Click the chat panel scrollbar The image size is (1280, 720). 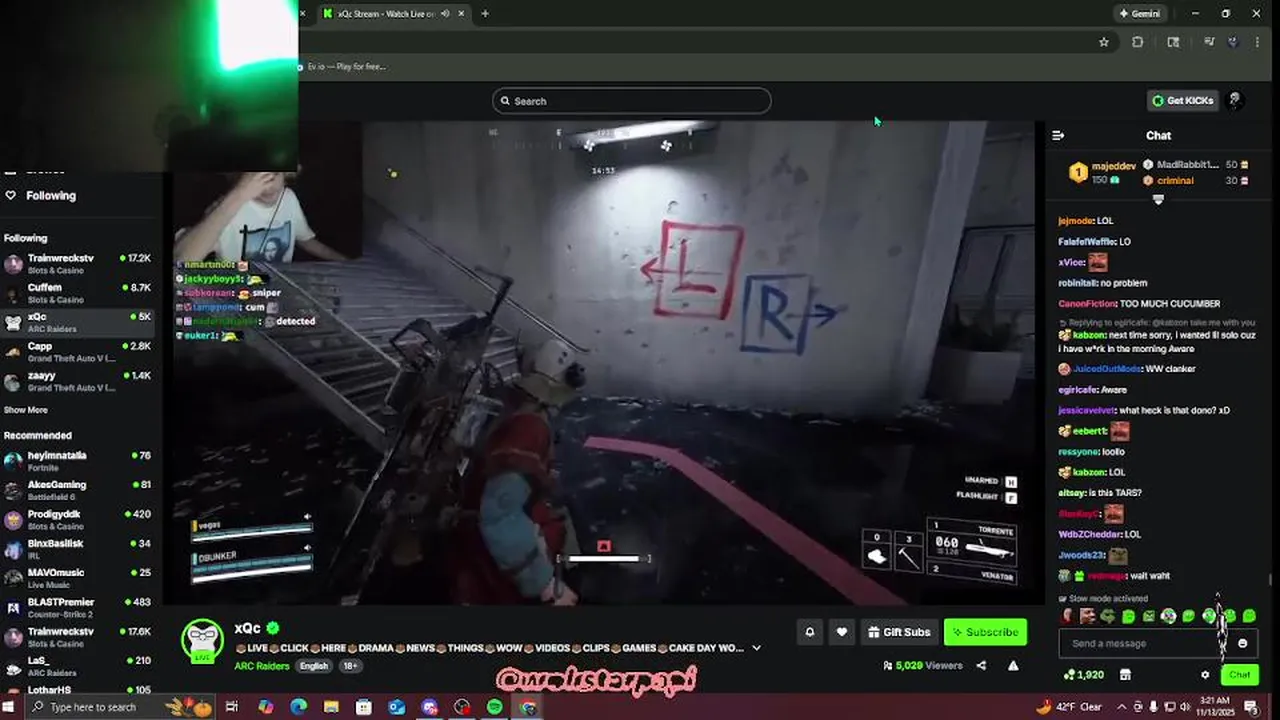[x=1271, y=580]
